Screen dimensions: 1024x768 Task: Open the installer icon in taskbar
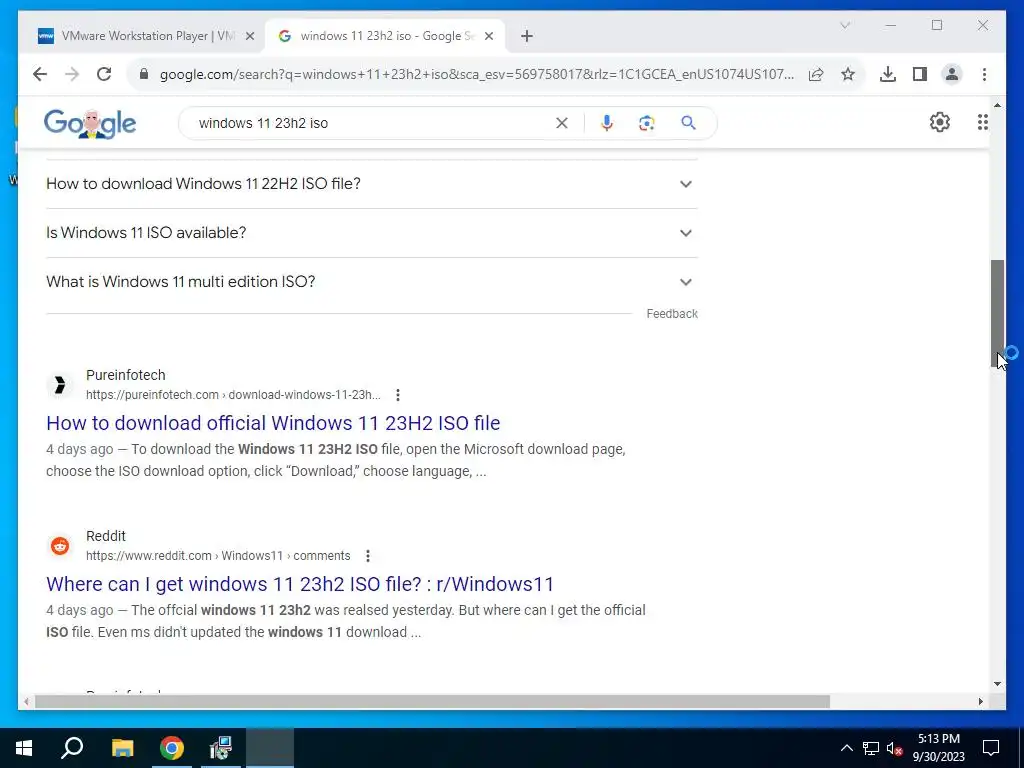coord(221,748)
